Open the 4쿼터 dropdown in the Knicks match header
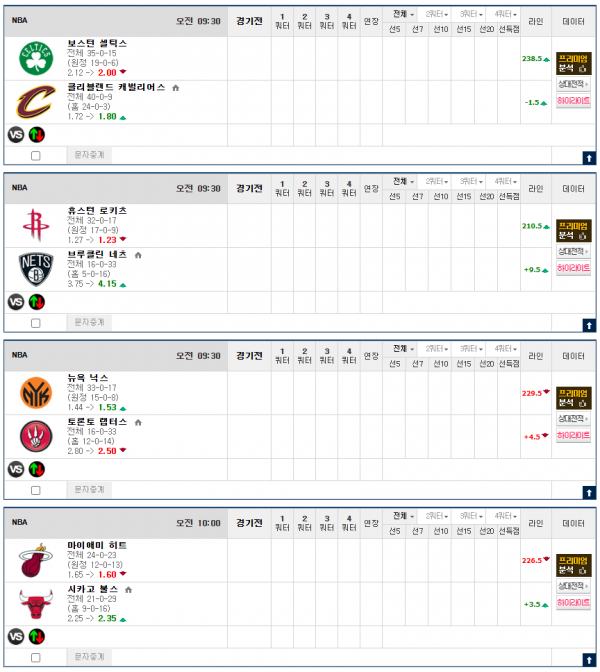The height and width of the screenshot is (672, 600). coord(506,349)
